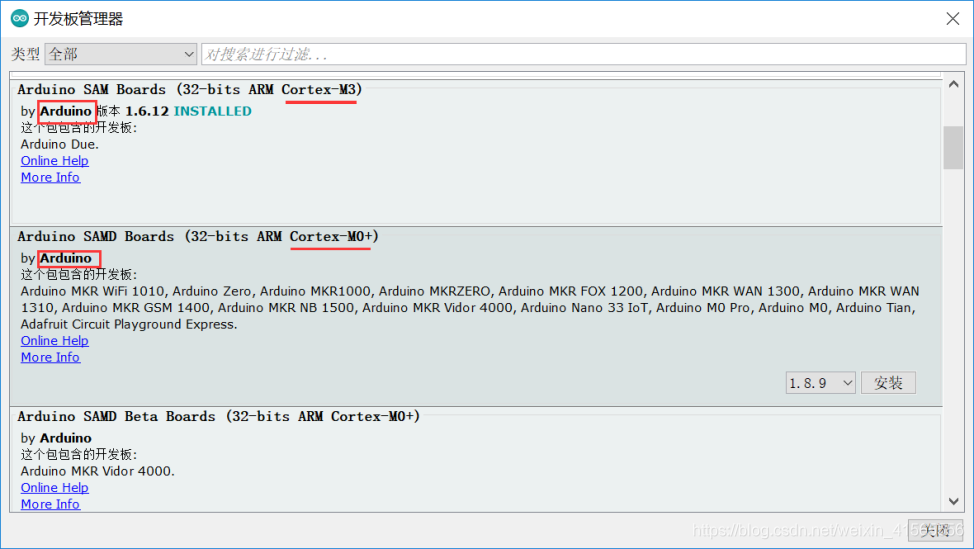This screenshot has height=549, width=974.
Task: Click the version 1.6.12 text
Action: [147, 111]
